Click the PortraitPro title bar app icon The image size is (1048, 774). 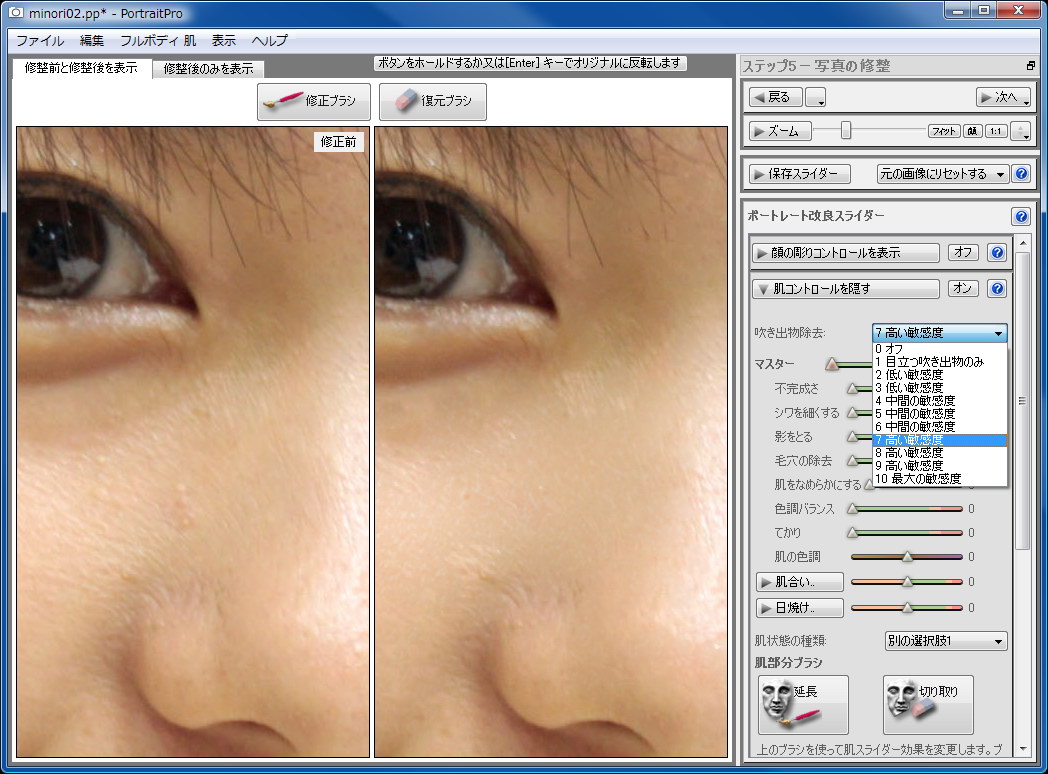pos(15,13)
